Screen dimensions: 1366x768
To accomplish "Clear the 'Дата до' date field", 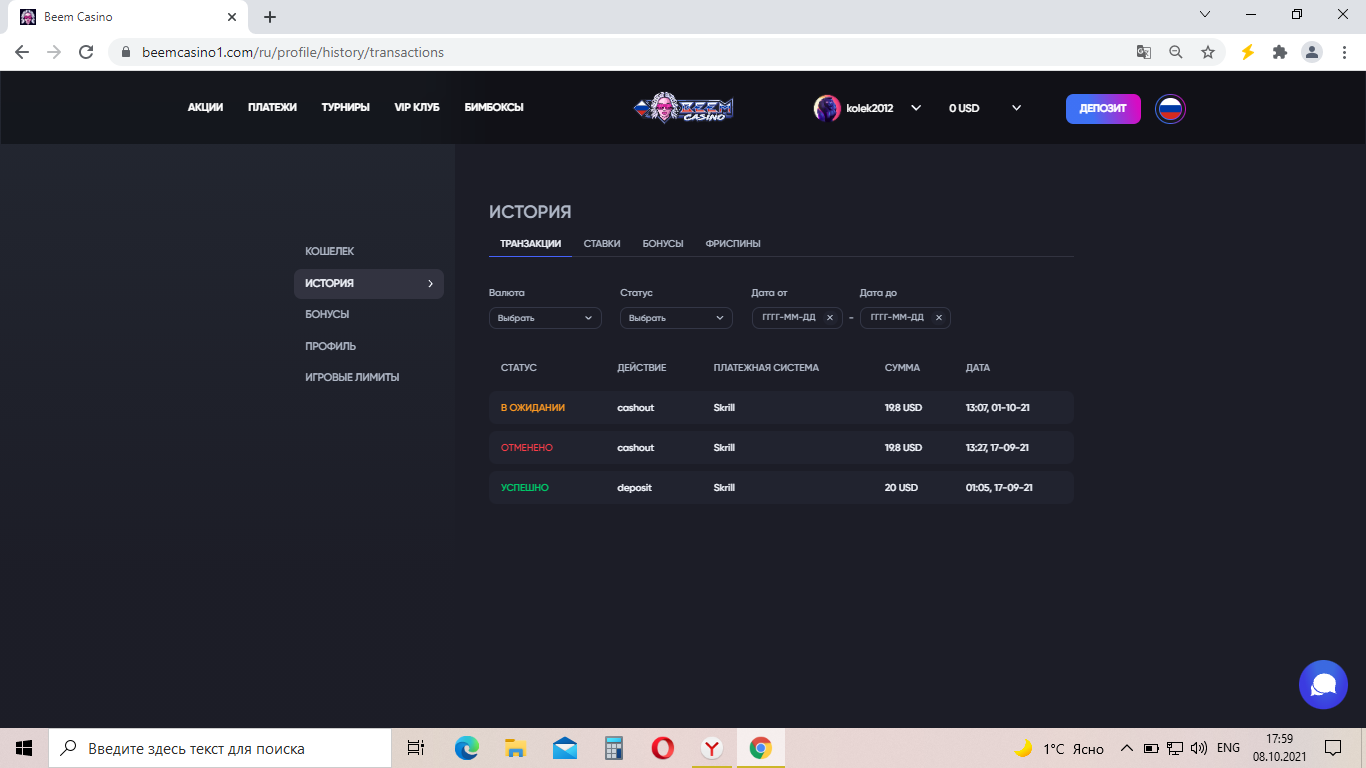I will (x=938, y=318).
